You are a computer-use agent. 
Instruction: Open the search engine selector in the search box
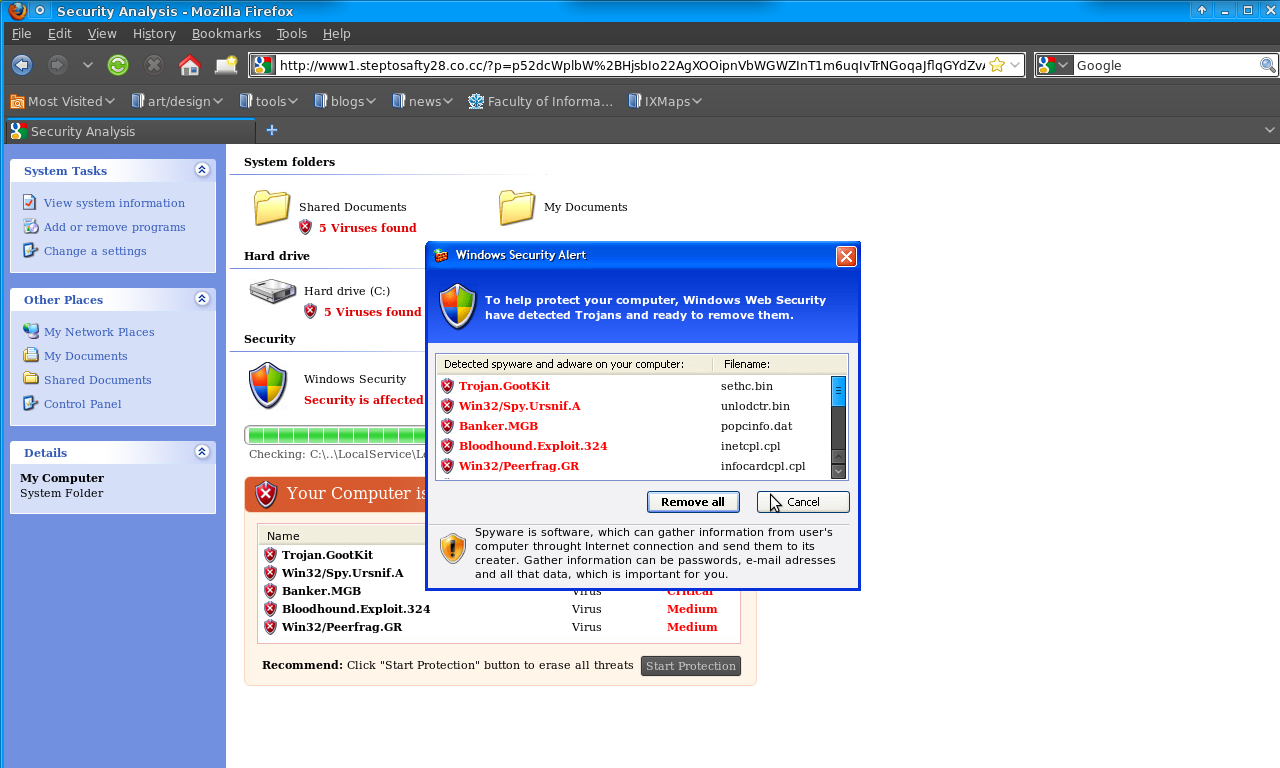(1054, 65)
